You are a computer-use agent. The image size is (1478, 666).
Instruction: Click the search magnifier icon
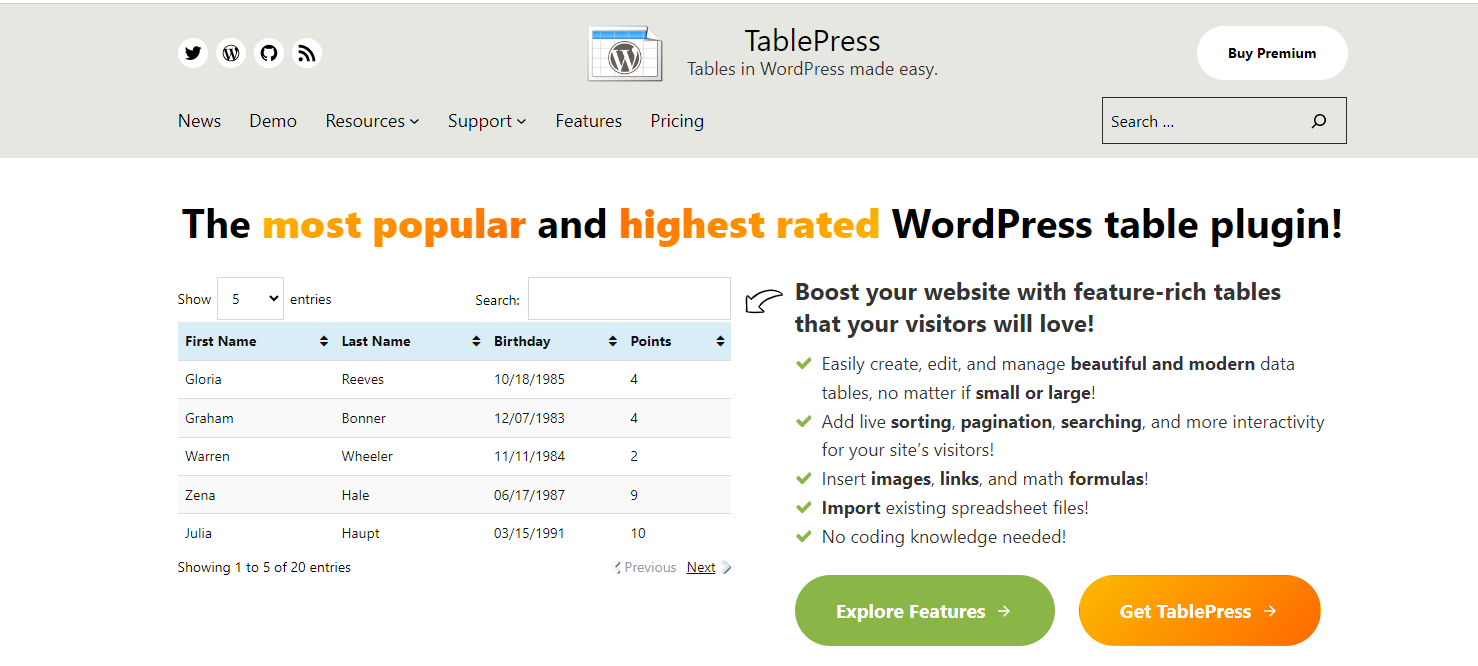point(1319,121)
